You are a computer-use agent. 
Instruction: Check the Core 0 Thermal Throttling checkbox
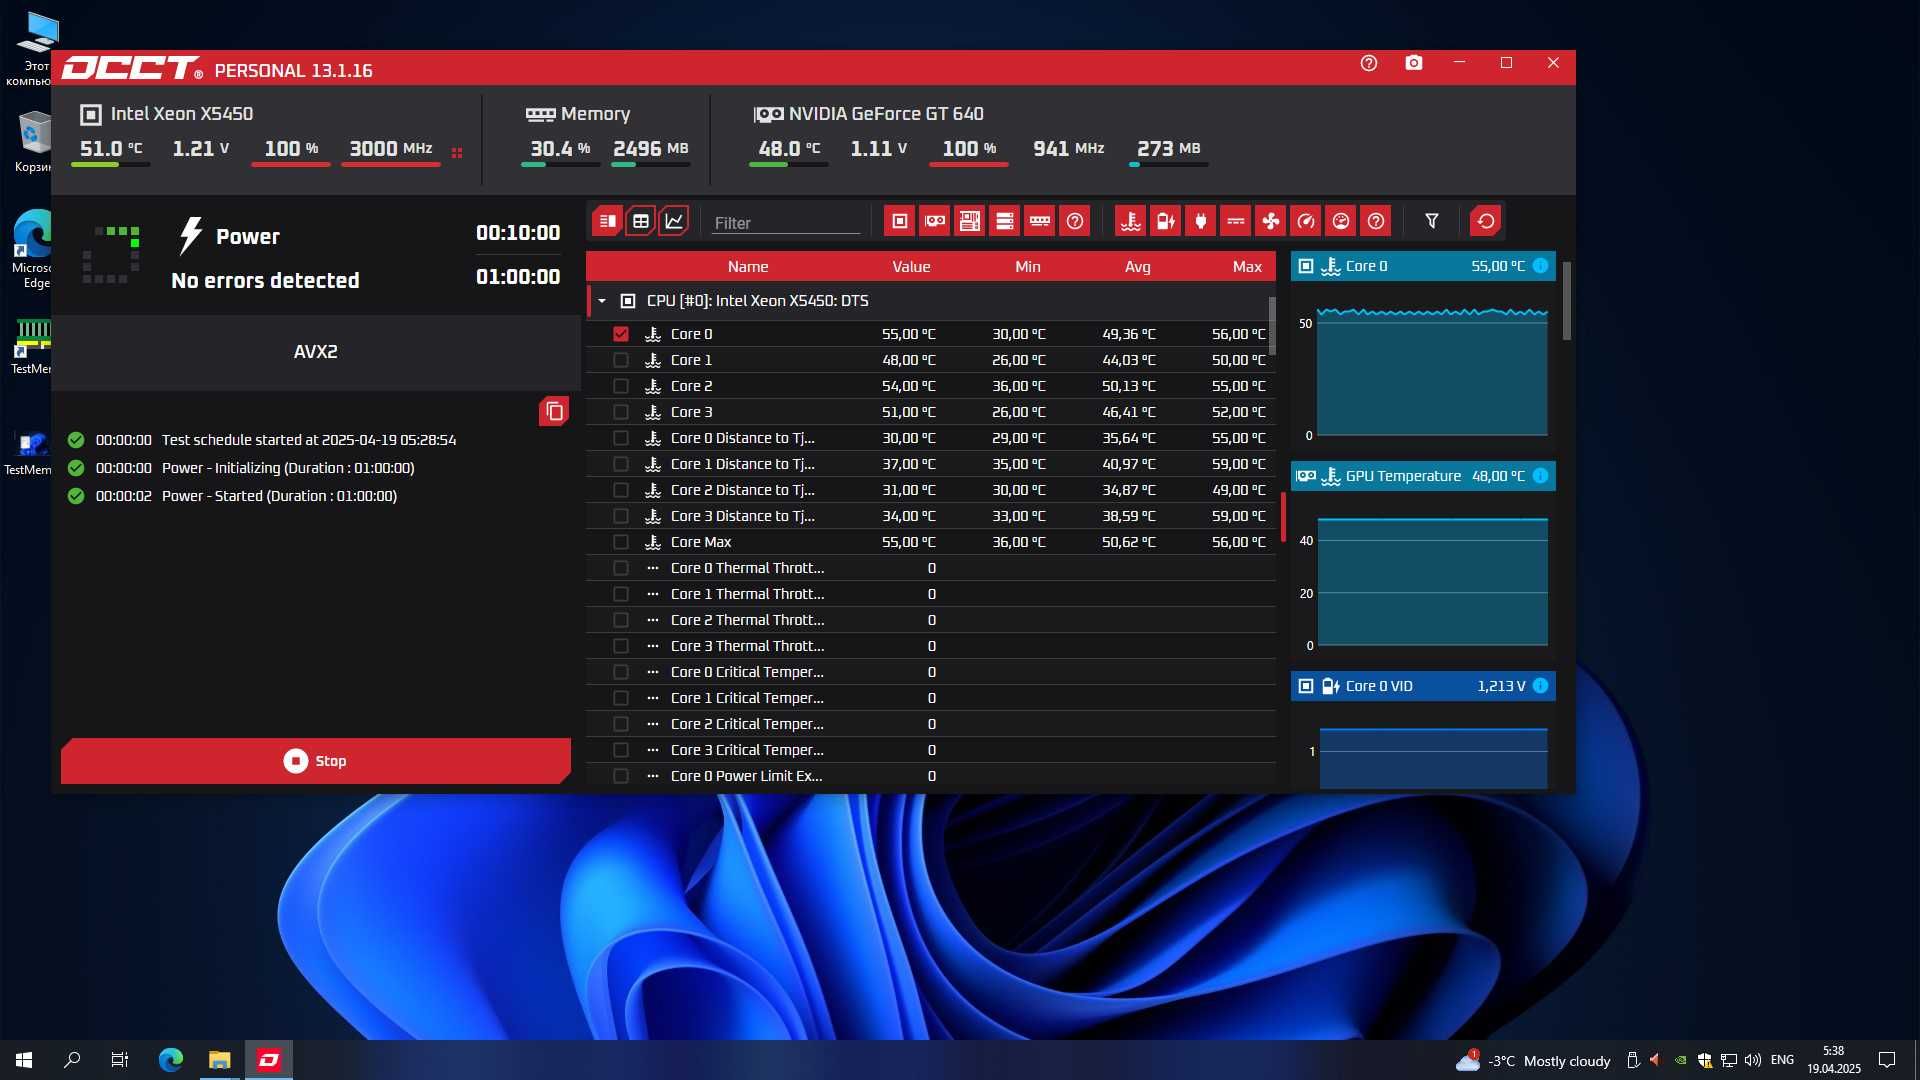pos(621,568)
